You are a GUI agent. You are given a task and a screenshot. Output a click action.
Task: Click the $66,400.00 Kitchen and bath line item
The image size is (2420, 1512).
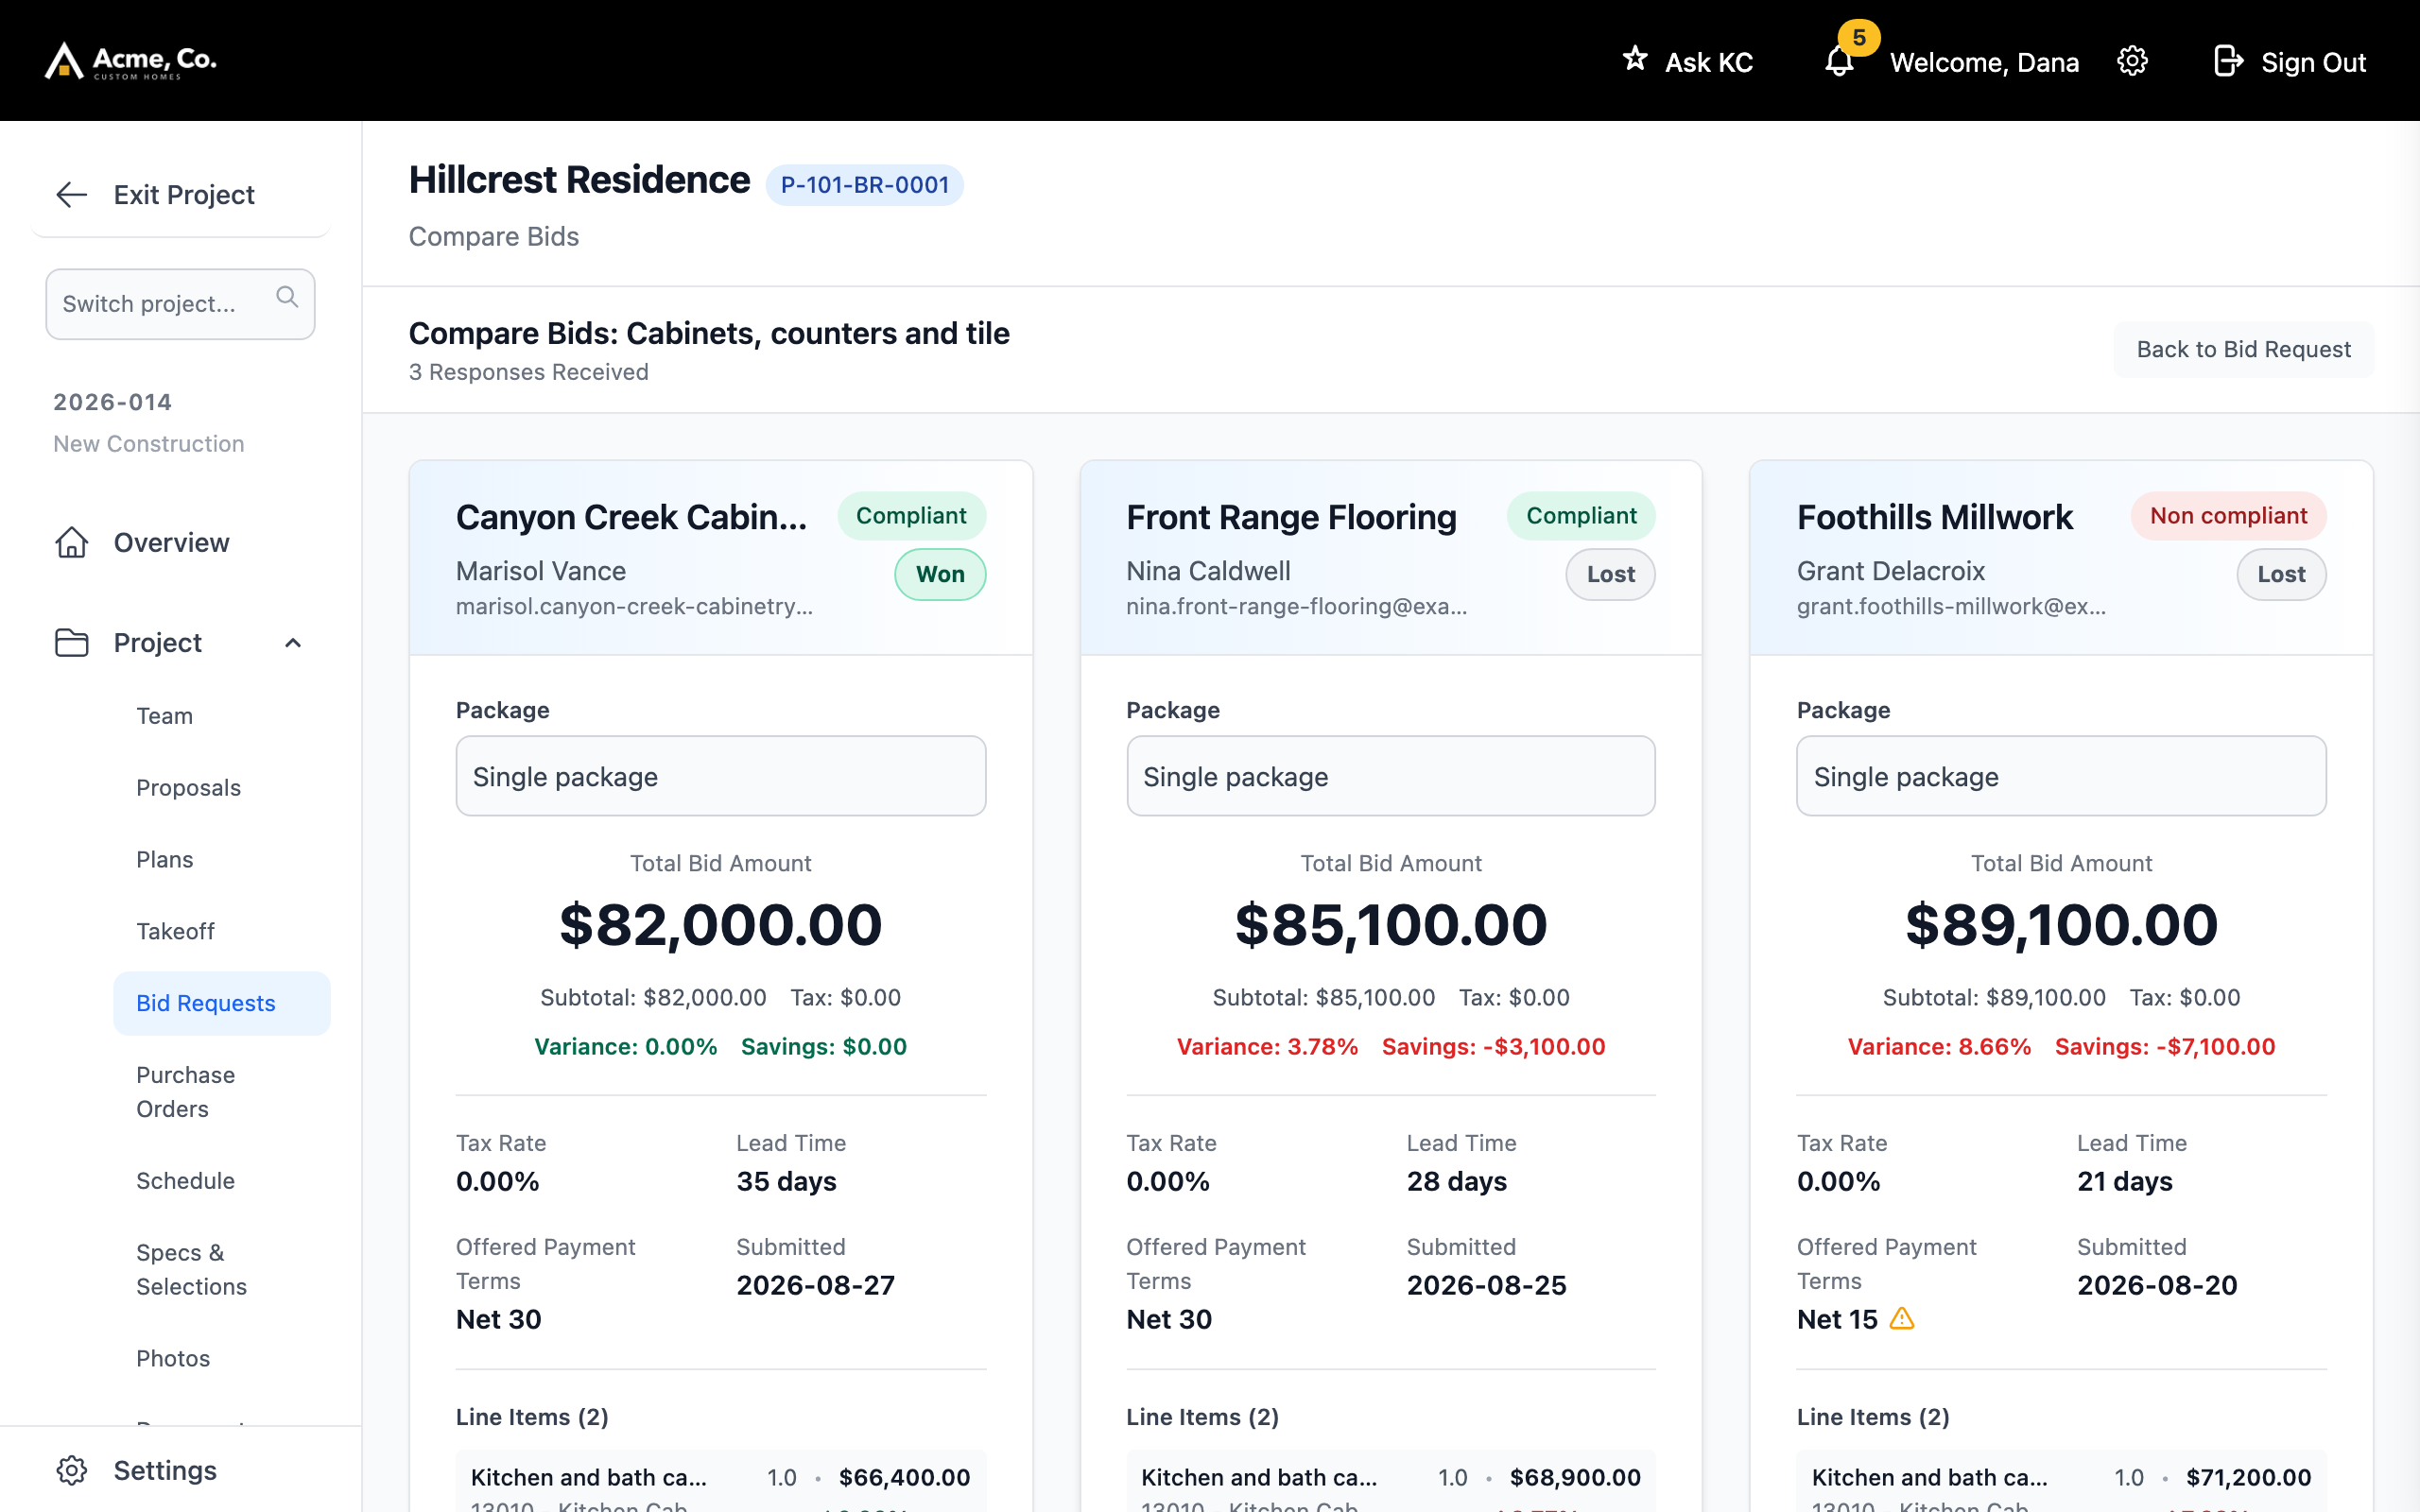[720, 1481]
